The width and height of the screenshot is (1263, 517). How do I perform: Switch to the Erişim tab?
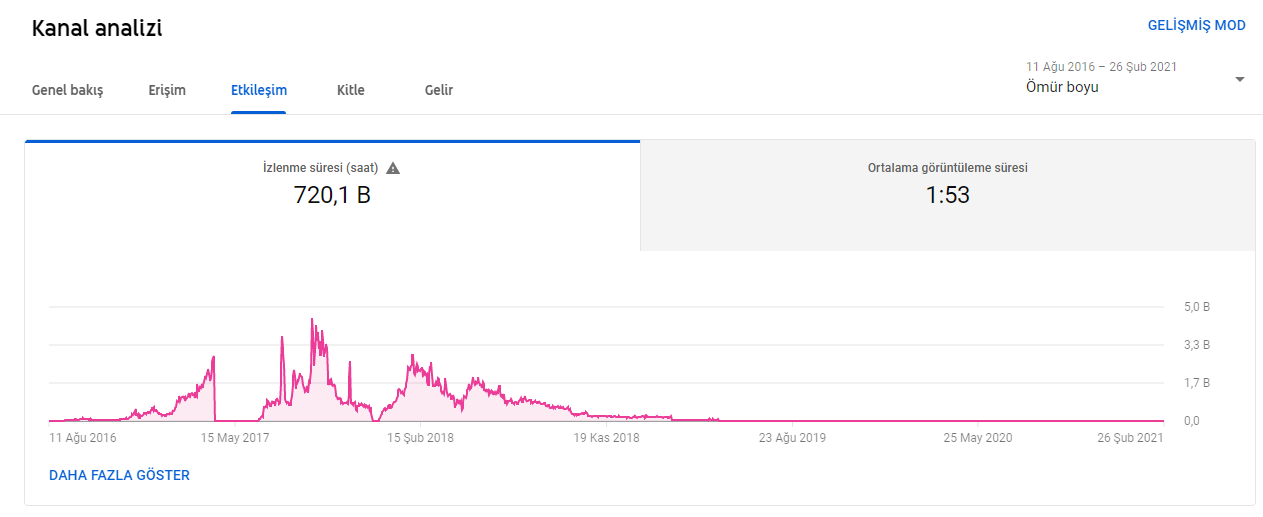(x=167, y=90)
